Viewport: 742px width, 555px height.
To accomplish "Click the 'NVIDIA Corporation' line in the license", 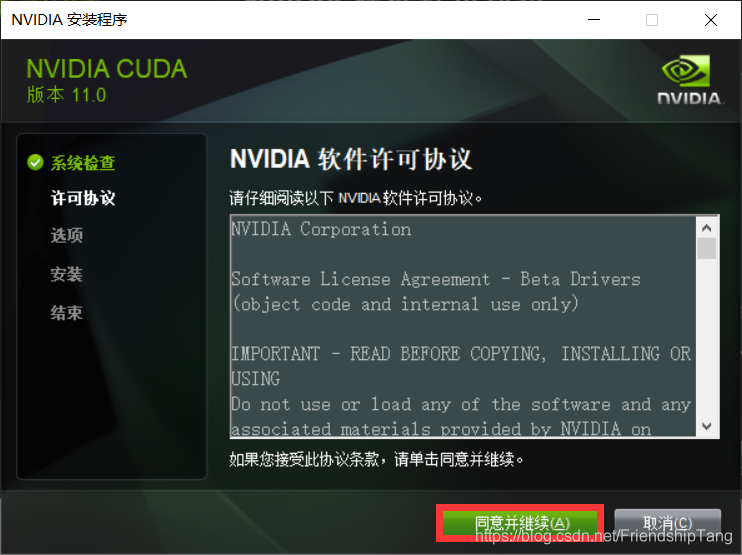I will click(321, 229).
